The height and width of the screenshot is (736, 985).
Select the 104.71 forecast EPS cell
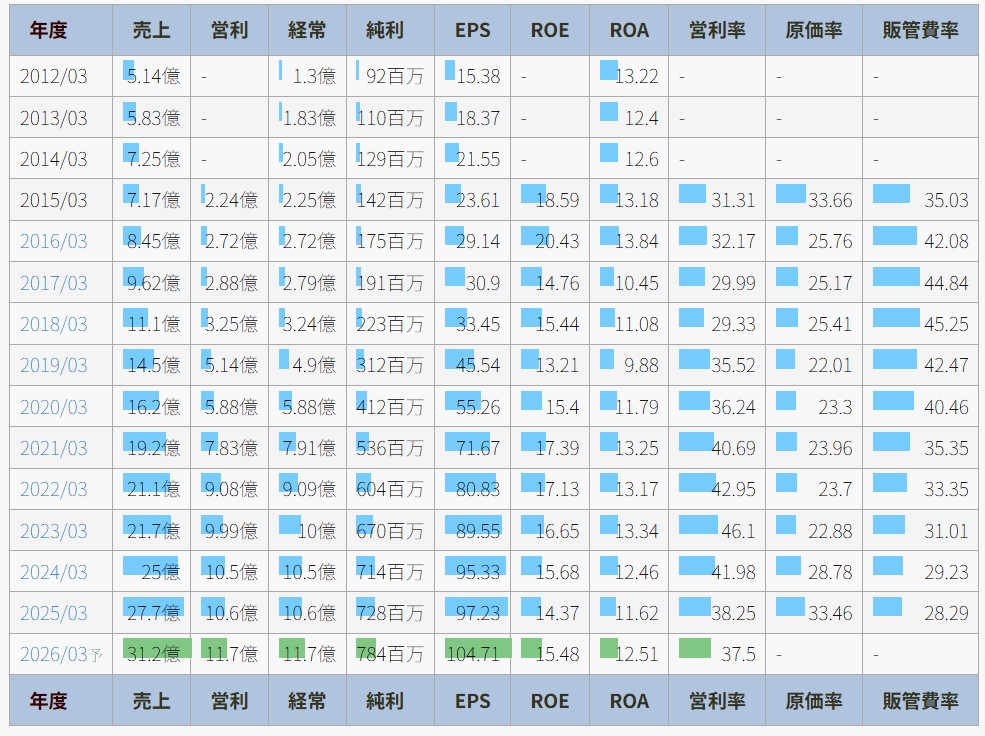(472, 654)
